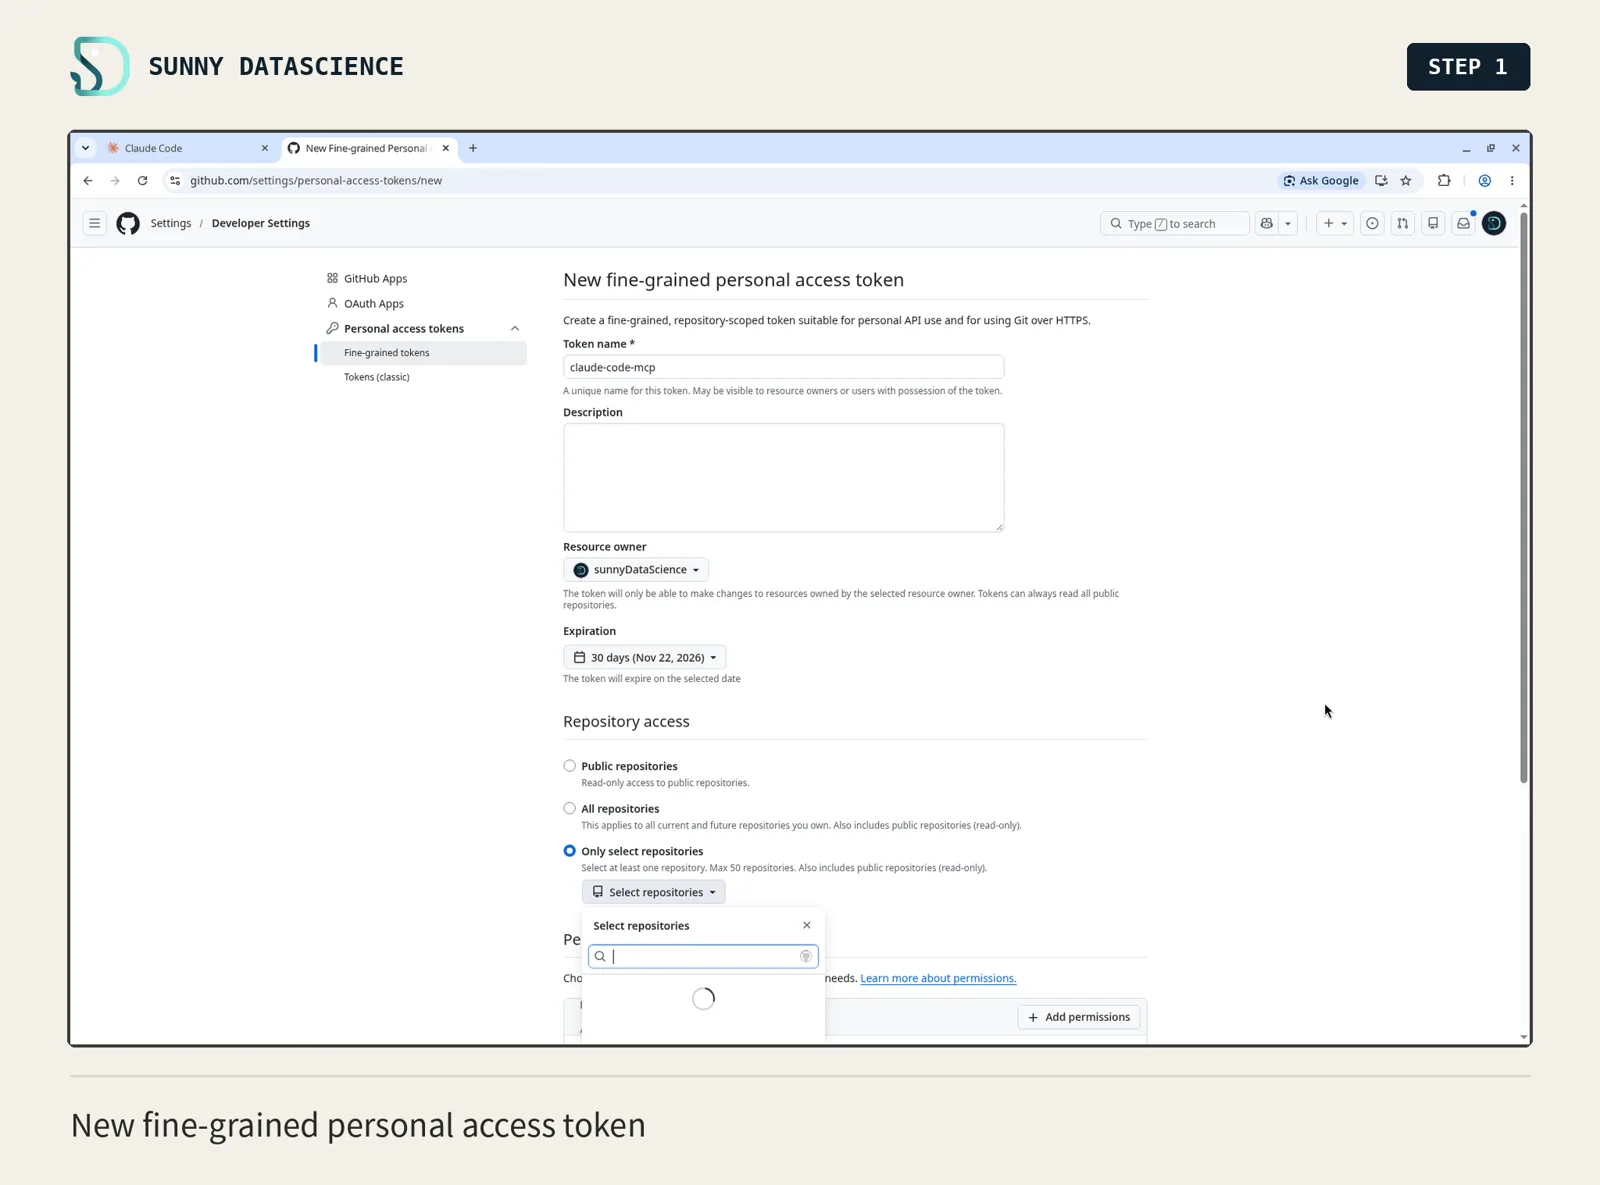
Task: Reload the current page
Action: [x=143, y=181]
